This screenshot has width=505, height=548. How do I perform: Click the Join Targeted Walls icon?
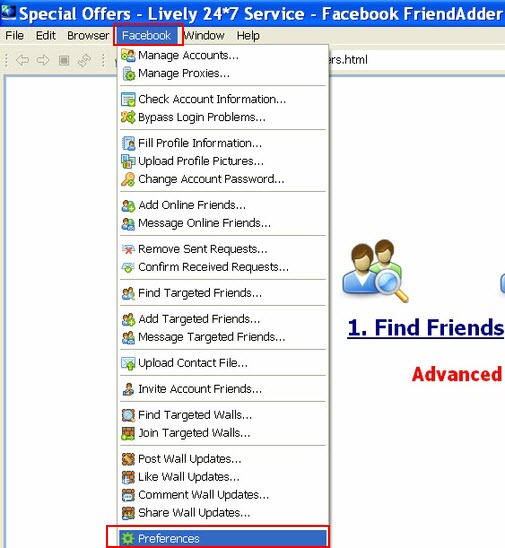pyautogui.click(x=128, y=433)
